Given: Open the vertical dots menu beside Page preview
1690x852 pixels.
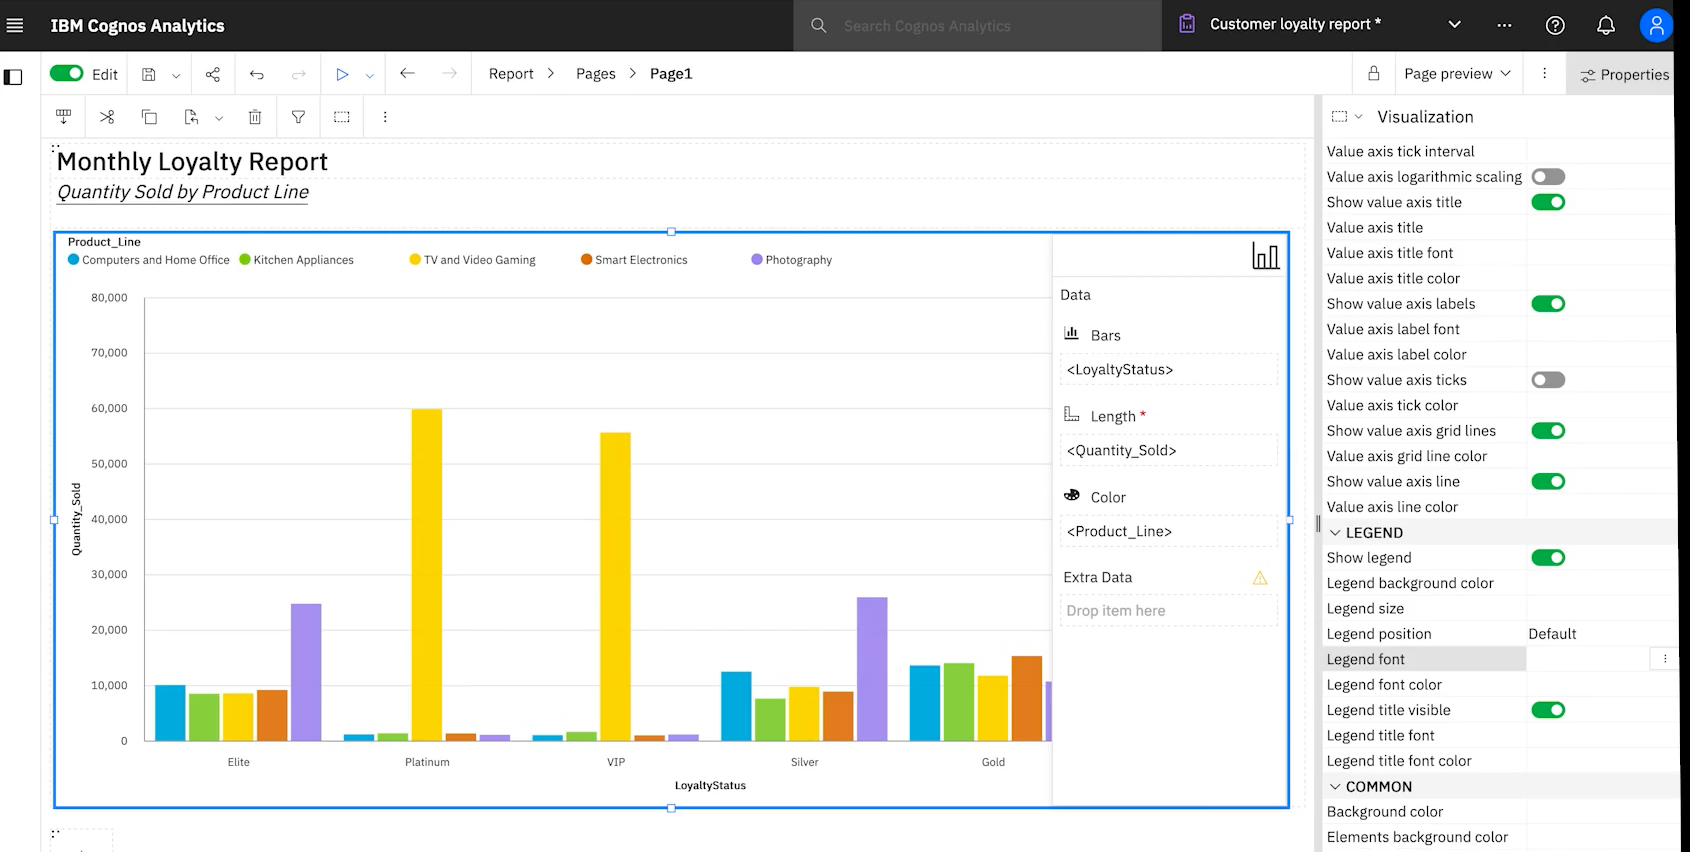Looking at the screenshot, I should pos(1544,73).
